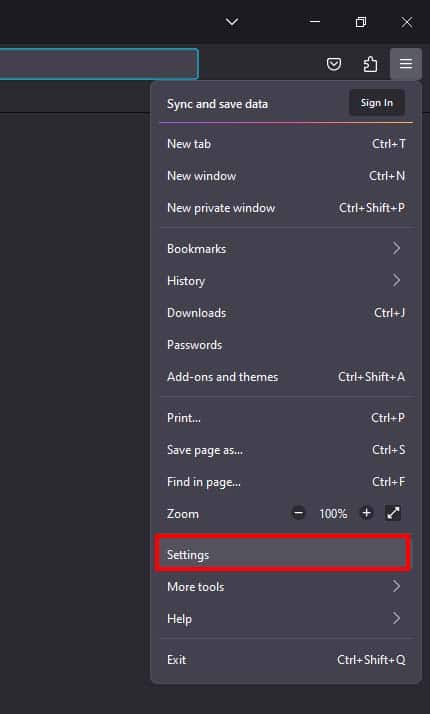Expand the History submenu
The width and height of the screenshot is (430, 714).
pyautogui.click(x=286, y=280)
